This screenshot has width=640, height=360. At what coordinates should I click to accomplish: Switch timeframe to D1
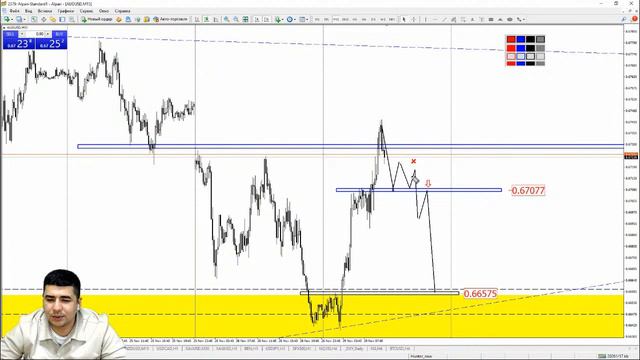(x=373, y=19)
